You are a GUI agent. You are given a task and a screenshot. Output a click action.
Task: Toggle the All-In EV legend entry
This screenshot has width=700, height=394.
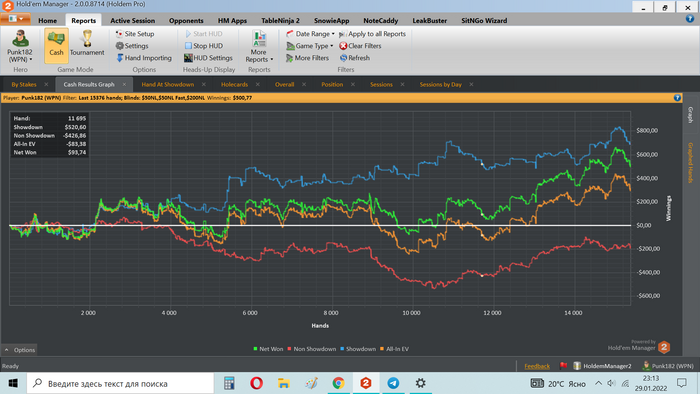[x=394, y=349]
